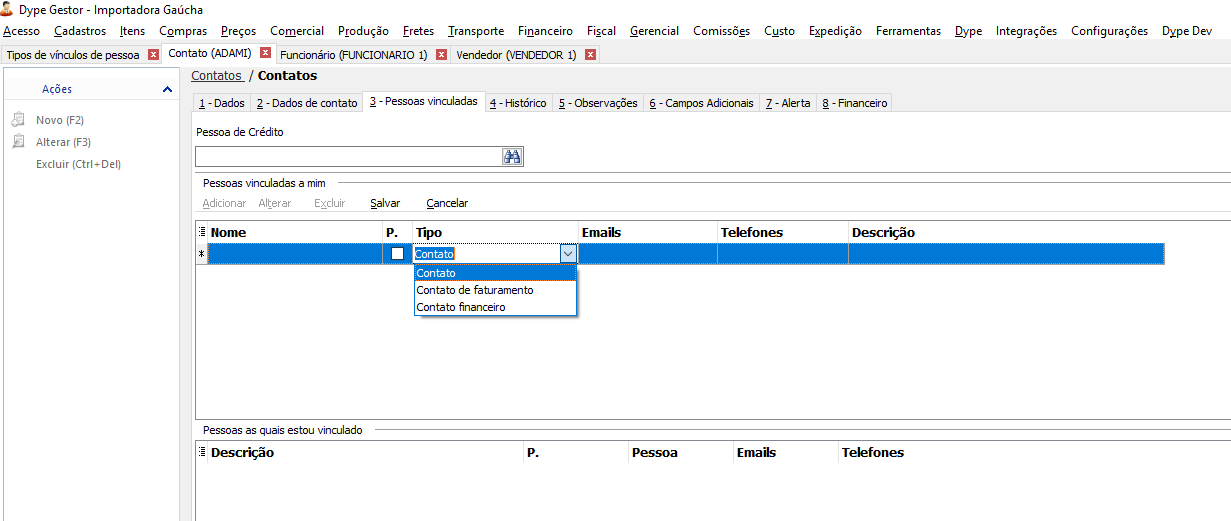Screen dimensions: 1231x521
Task: Tick the P. checkbox in the new row
Action: click(x=397, y=253)
